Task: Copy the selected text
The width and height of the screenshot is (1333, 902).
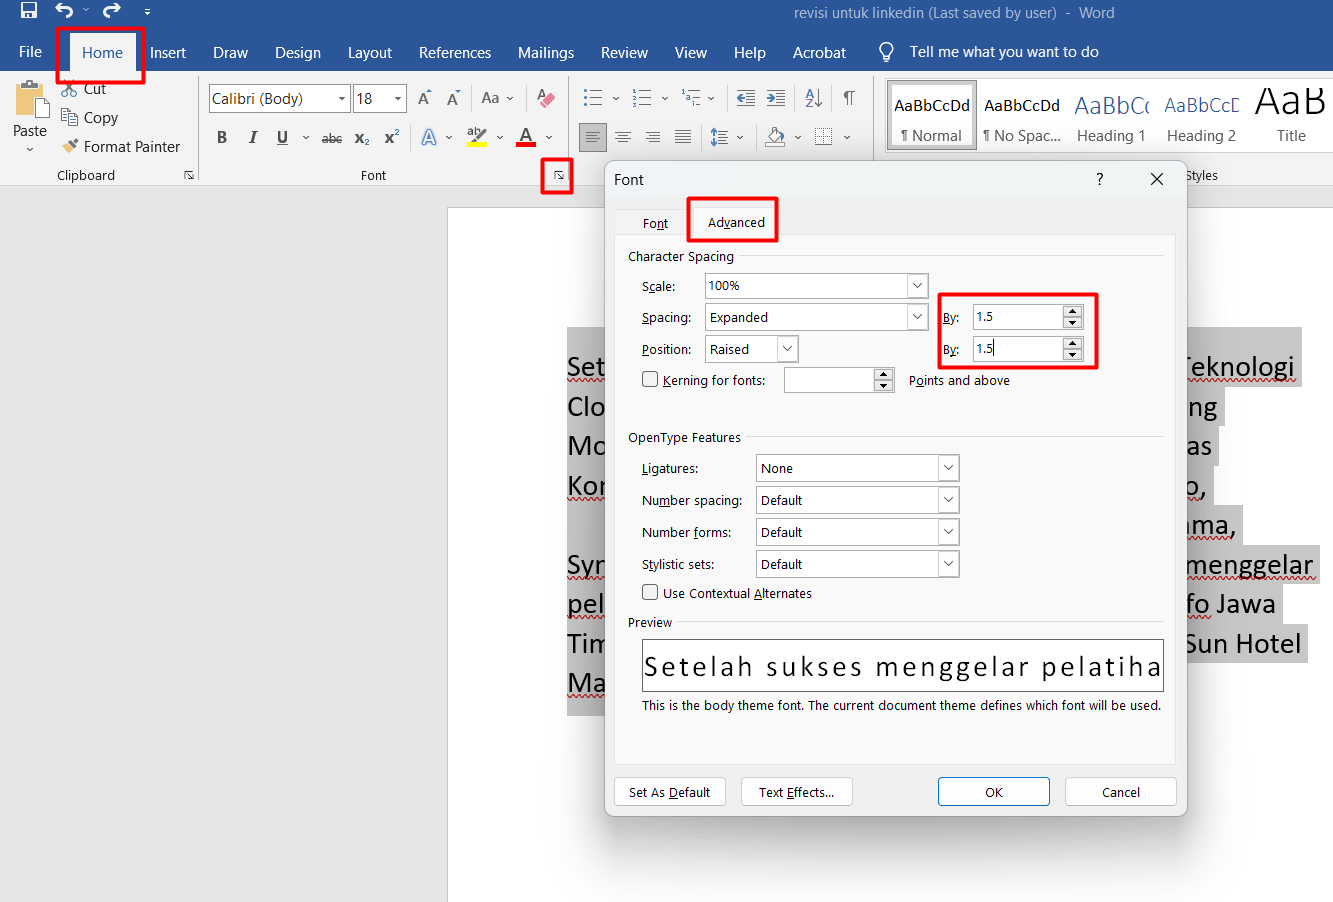Action: coord(90,117)
